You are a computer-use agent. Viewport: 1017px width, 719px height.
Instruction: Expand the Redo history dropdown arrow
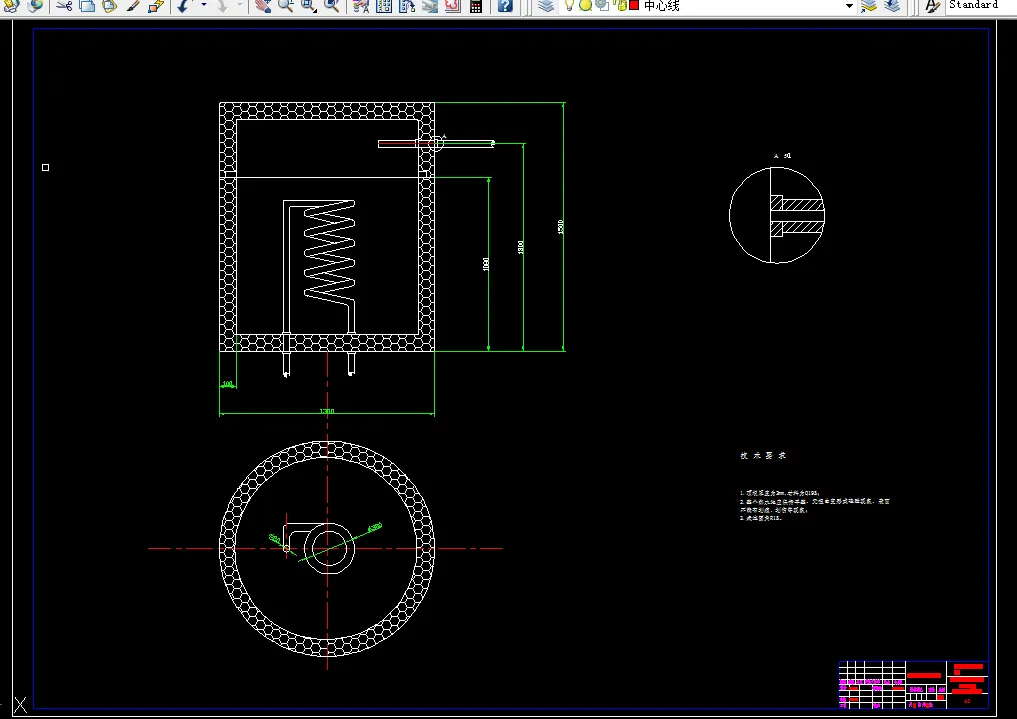(239, 5)
